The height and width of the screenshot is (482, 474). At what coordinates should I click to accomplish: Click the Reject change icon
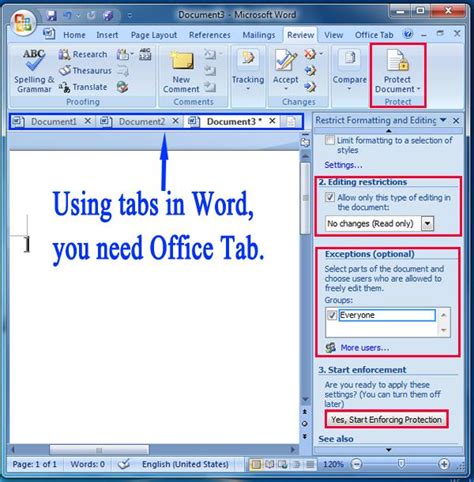click(x=310, y=54)
